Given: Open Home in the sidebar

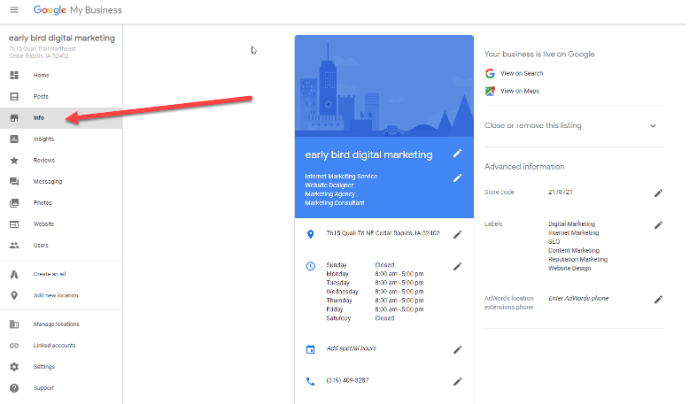Looking at the screenshot, I should pyautogui.click(x=41, y=75).
